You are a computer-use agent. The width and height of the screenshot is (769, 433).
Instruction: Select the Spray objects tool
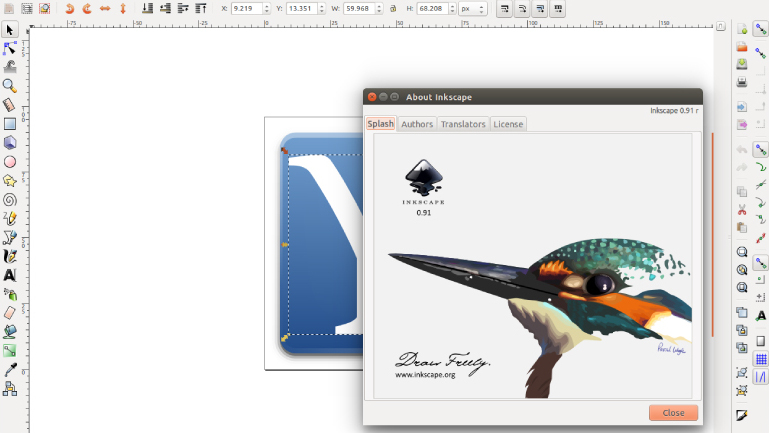[x=9, y=294]
